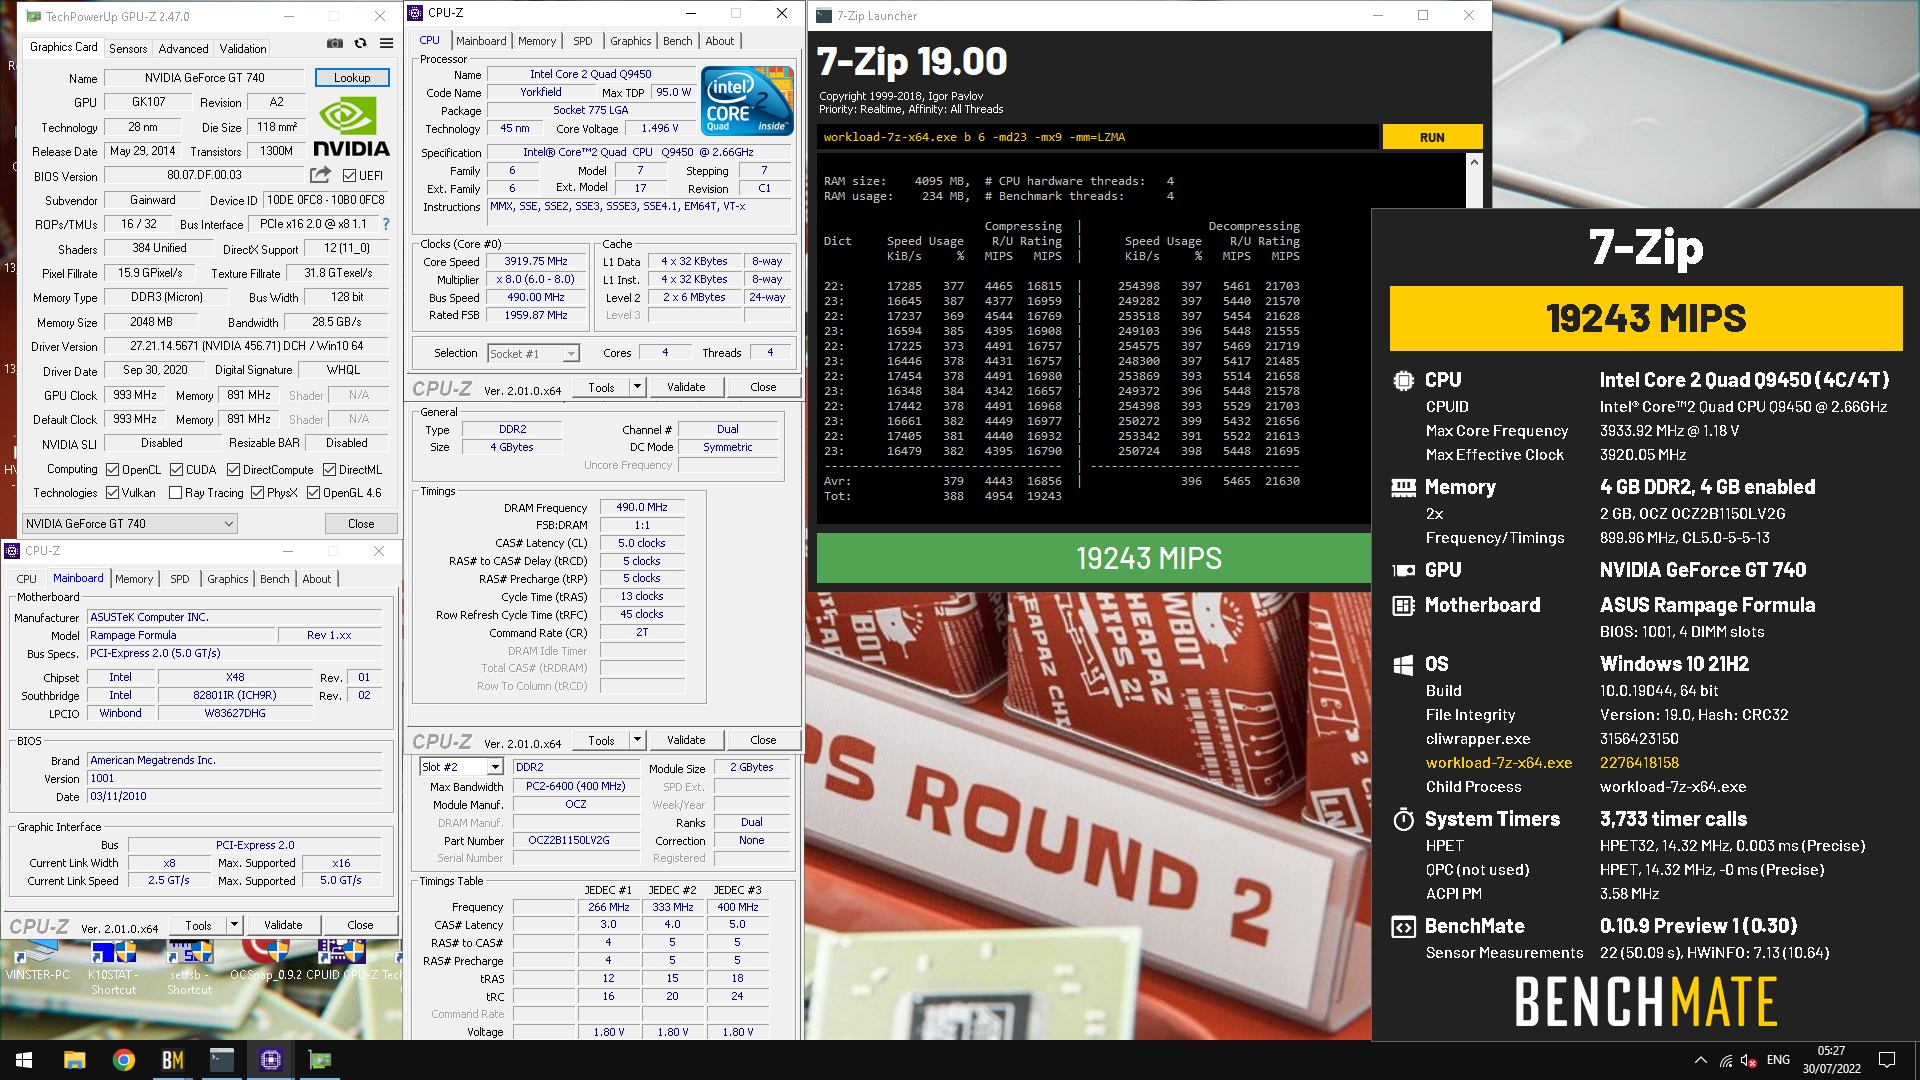Toggle the Vulkan checkbox
Screen dimensions: 1920x1080
tap(113, 493)
